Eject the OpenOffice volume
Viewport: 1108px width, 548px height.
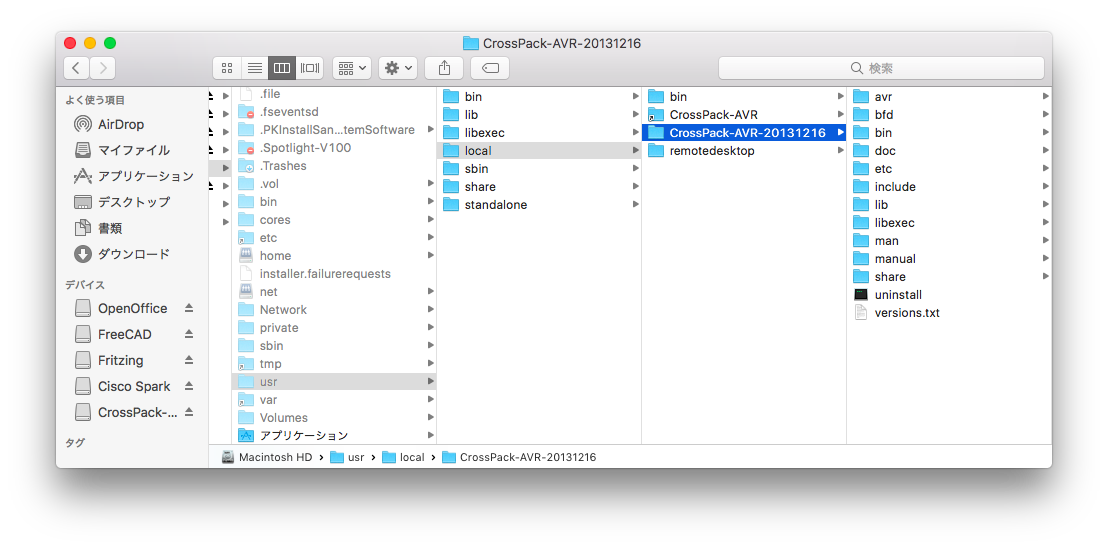click(x=189, y=309)
